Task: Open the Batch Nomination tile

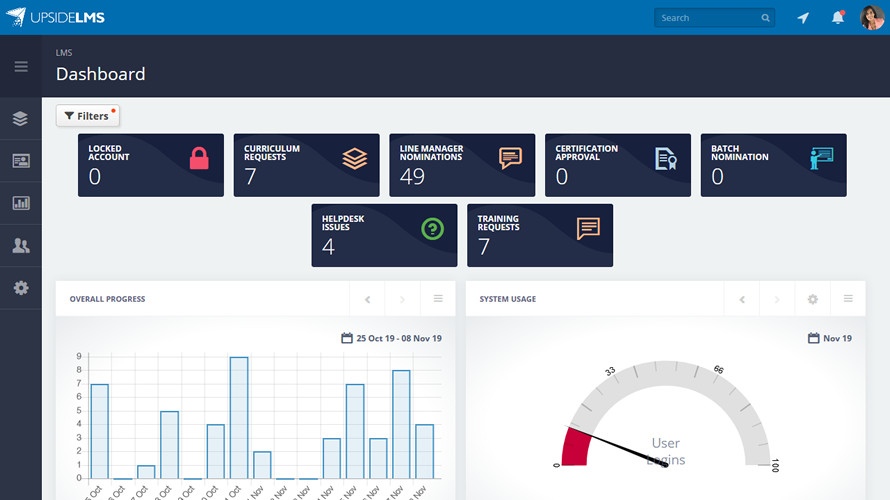Action: click(x=774, y=165)
